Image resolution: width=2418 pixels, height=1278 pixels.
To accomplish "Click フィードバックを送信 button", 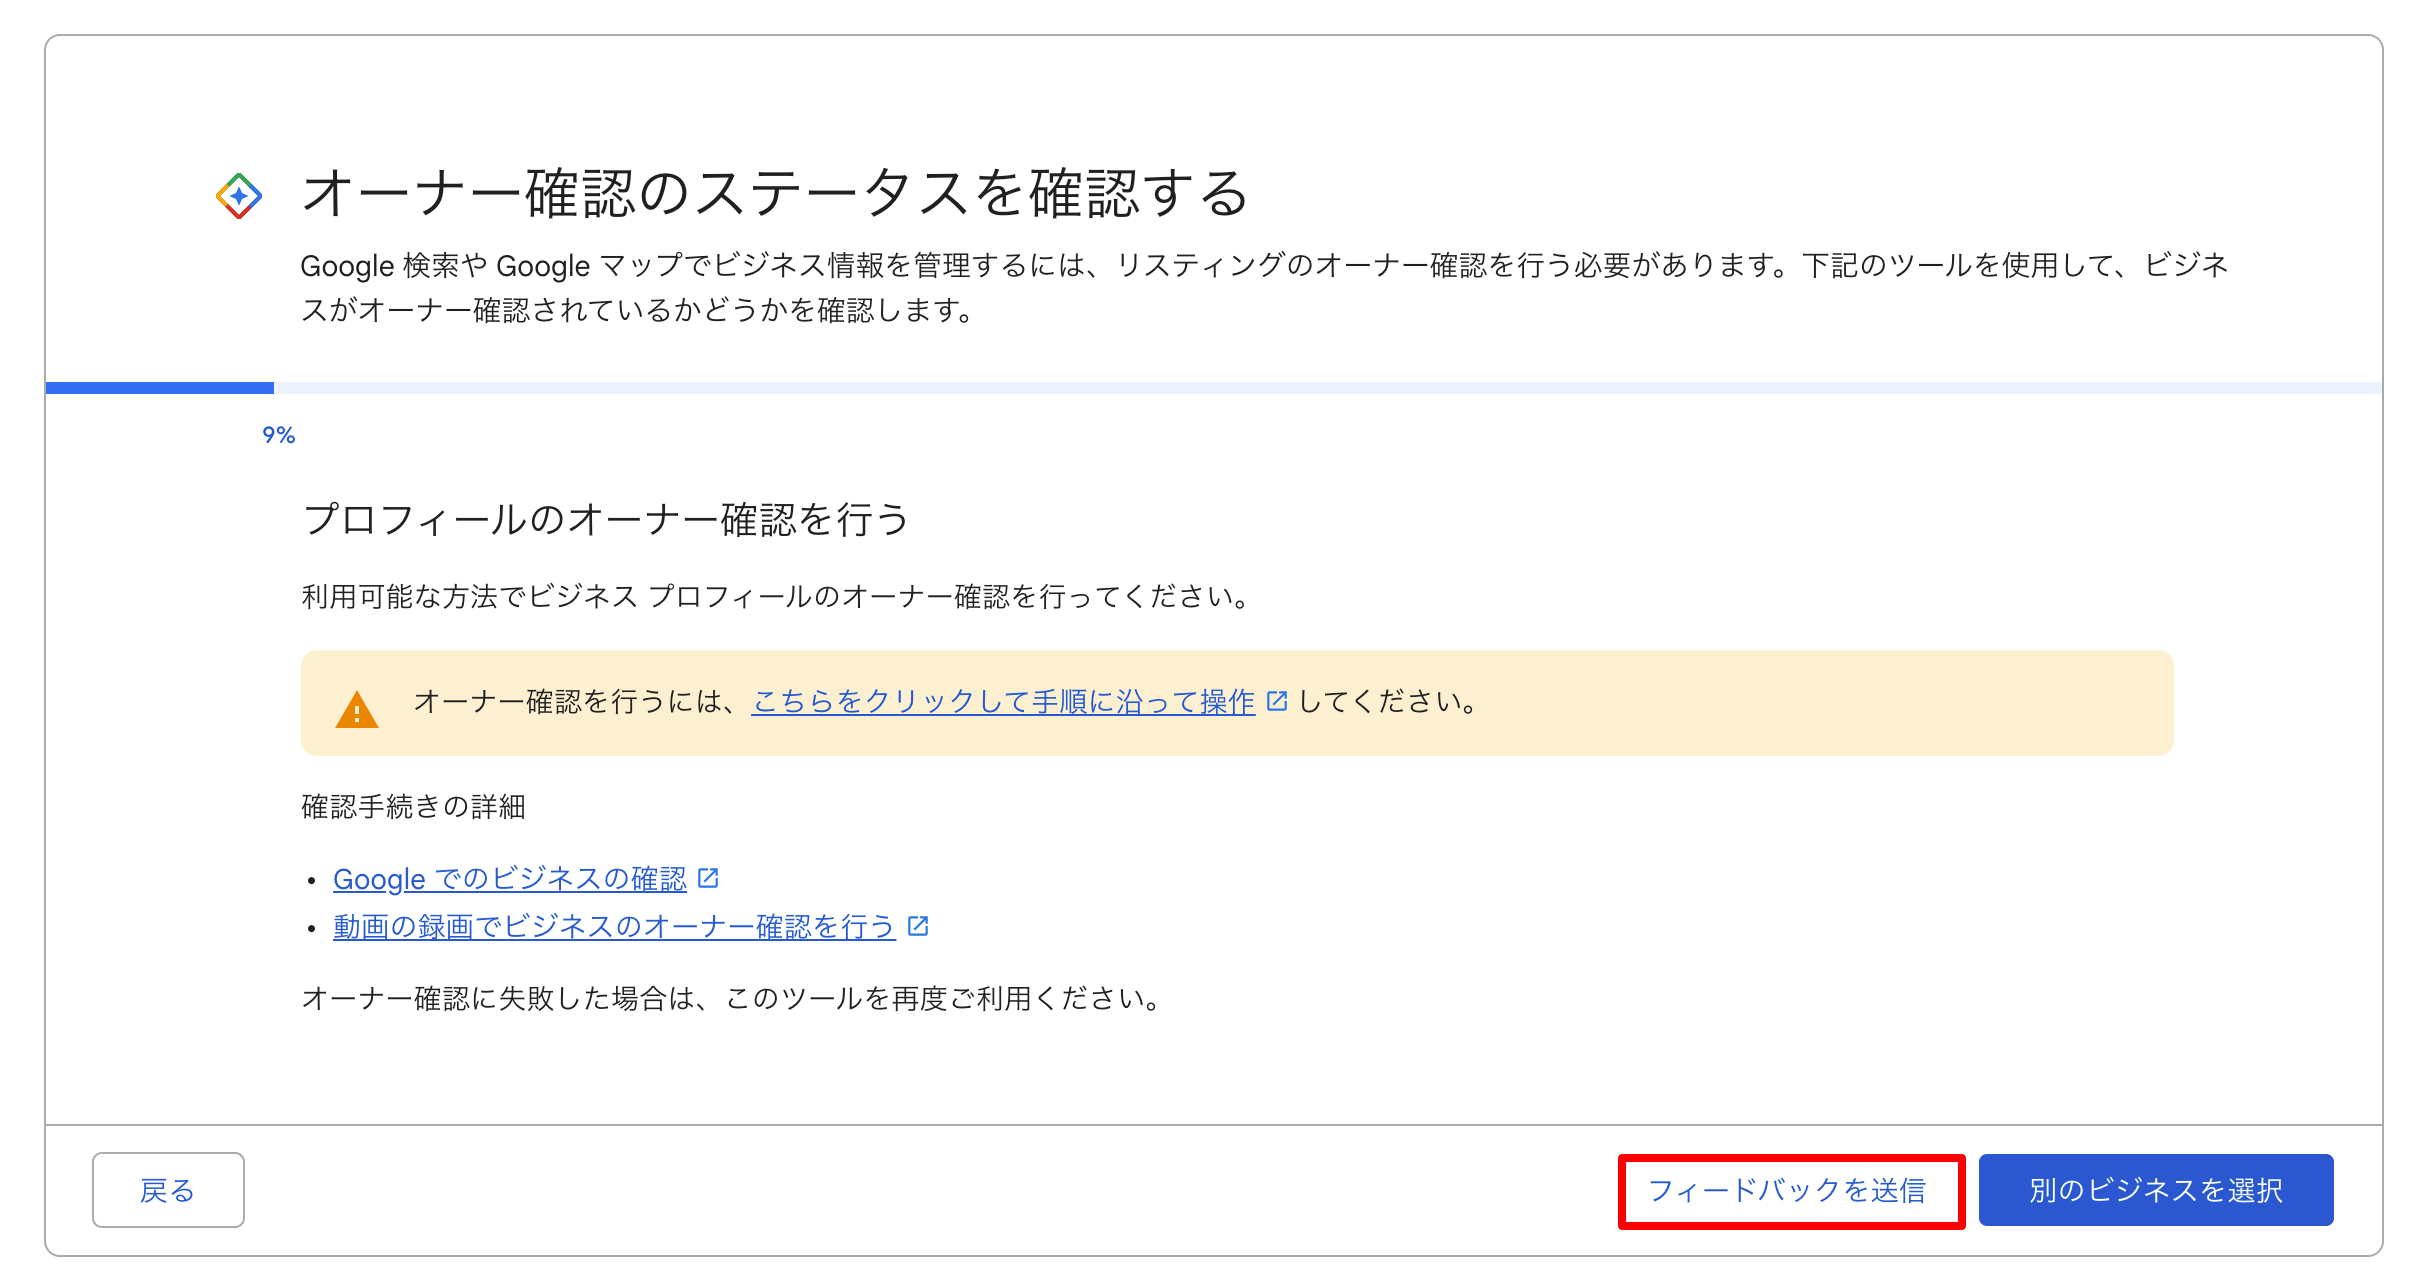I will tap(1790, 1190).
